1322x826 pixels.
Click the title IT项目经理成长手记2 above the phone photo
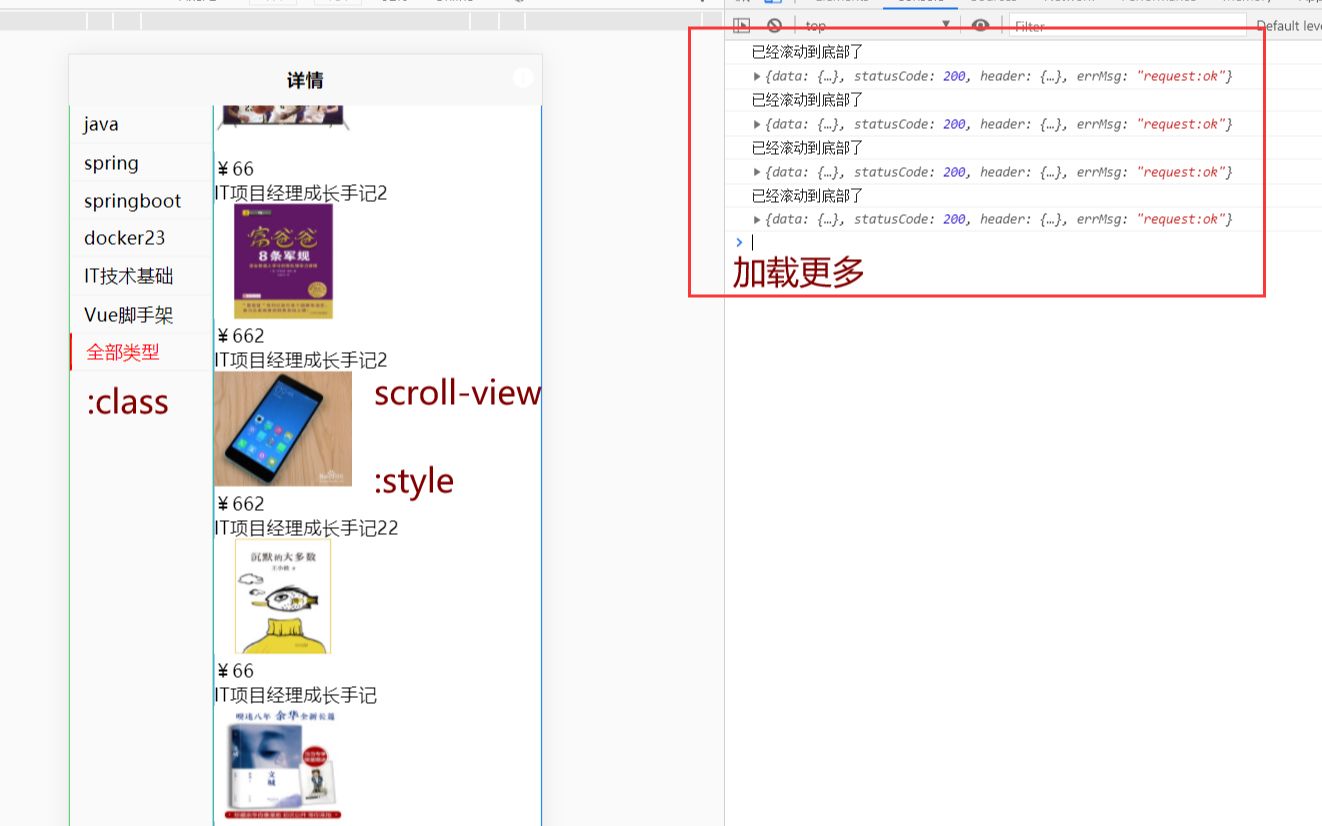pyautogui.click(x=300, y=359)
